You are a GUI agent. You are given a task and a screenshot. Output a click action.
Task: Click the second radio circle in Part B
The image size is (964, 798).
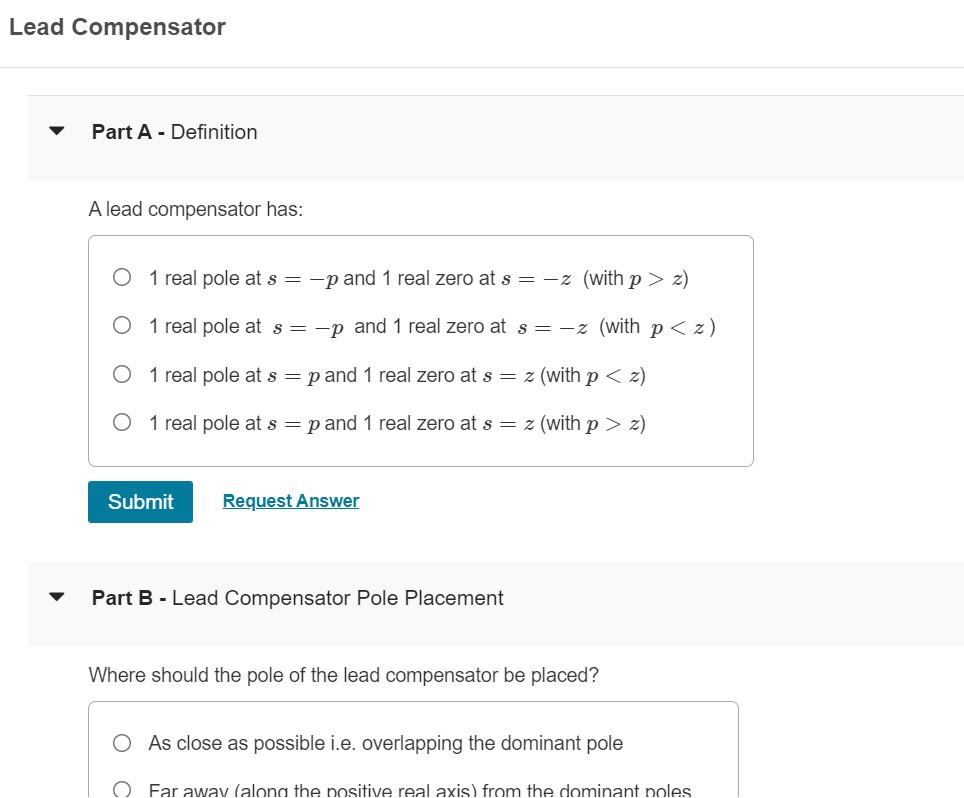[122, 788]
